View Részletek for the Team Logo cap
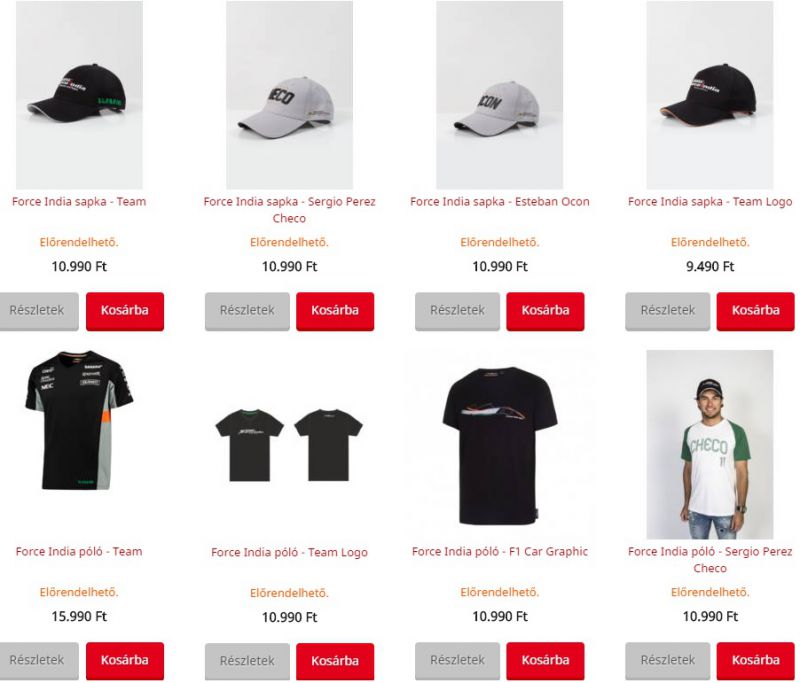Screen dimensions: 800x683 (x=667, y=311)
